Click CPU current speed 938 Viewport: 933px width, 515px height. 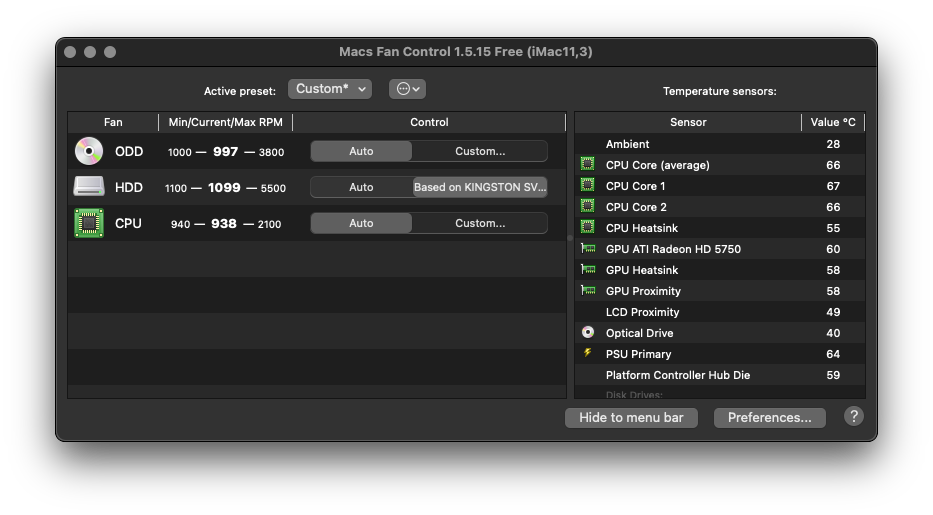(224, 224)
